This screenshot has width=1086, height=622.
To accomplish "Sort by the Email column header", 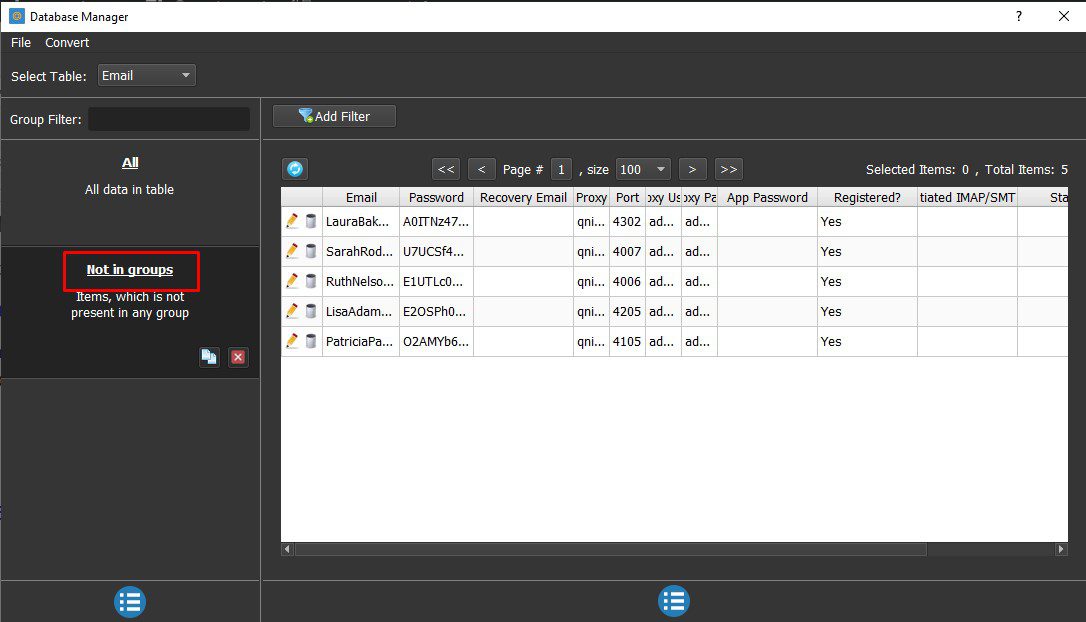I will click(x=361, y=197).
